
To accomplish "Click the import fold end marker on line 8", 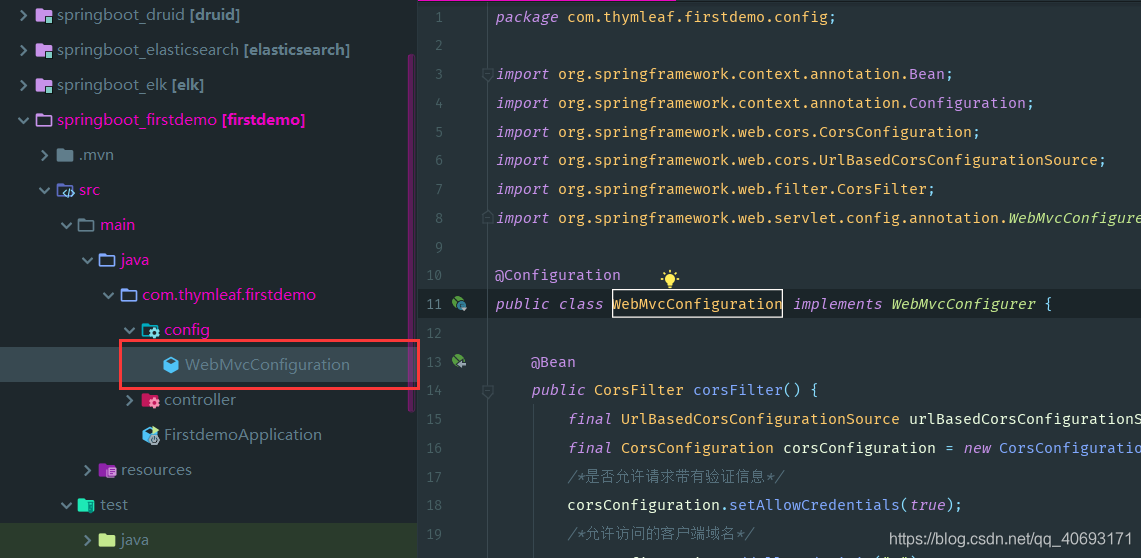I will click(x=488, y=218).
